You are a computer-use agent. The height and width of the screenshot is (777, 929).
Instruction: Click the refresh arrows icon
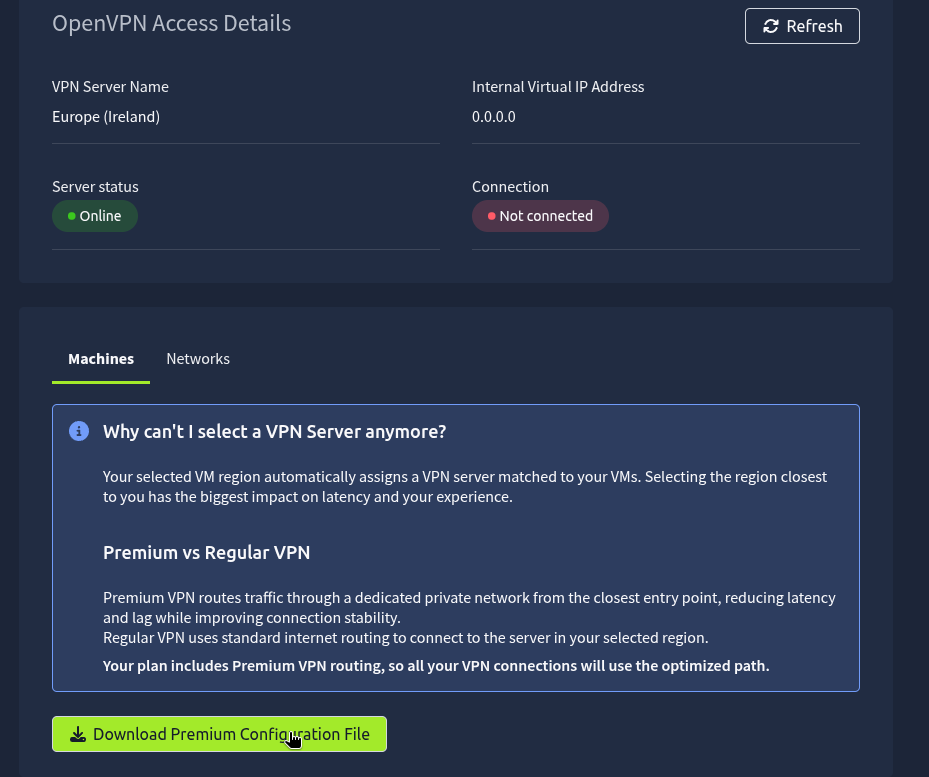tap(771, 26)
